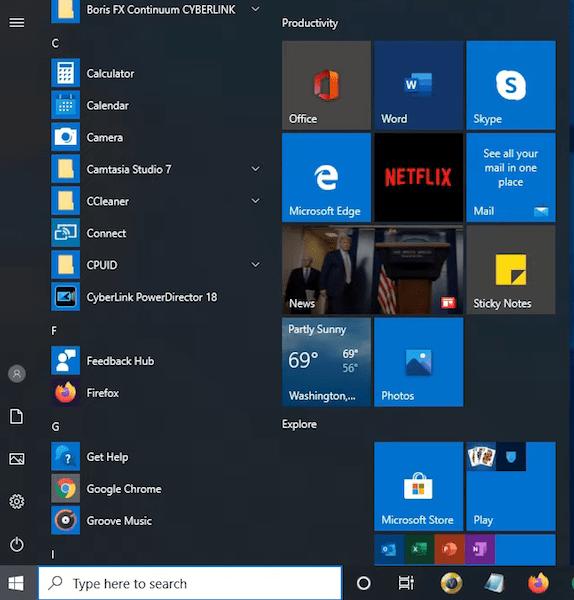Open Get Help app
Image resolution: width=574 pixels, height=600 pixels.
tap(157, 457)
